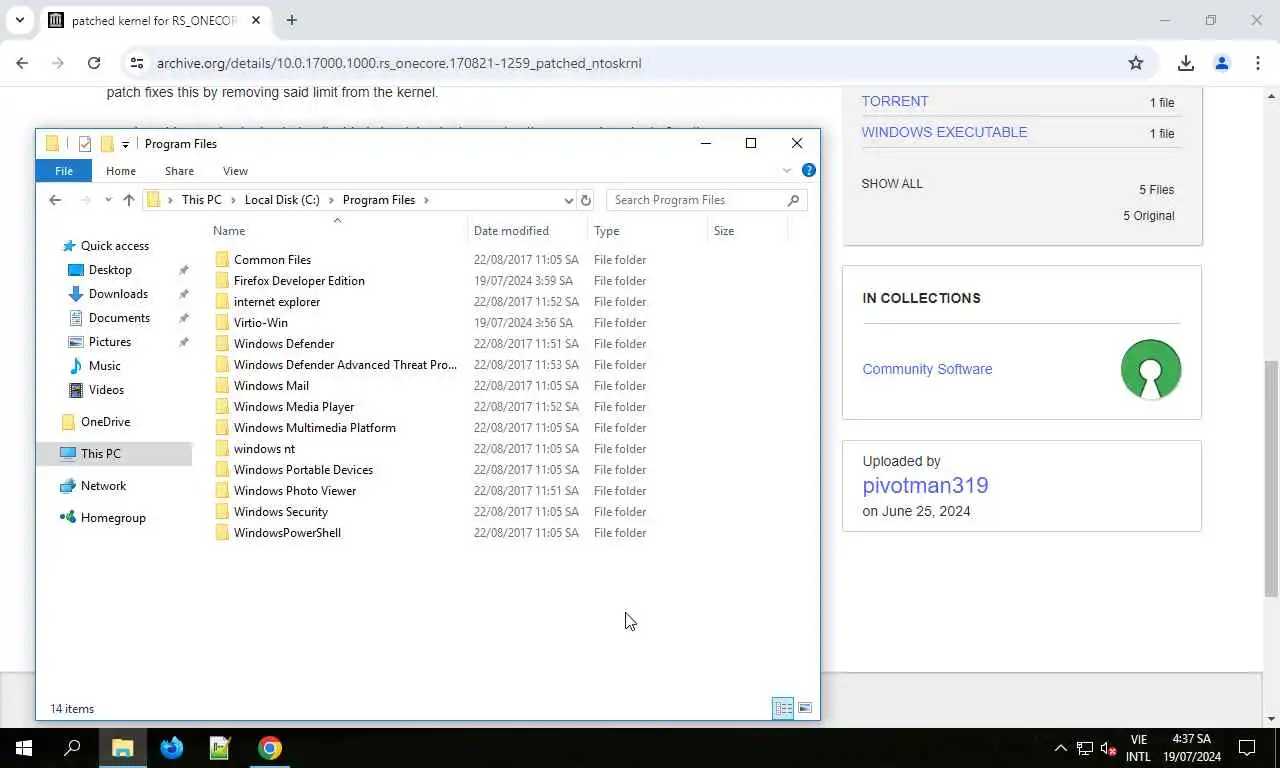Expand the chevron after This PC in path
This screenshot has height=768, width=1280.
(233, 200)
